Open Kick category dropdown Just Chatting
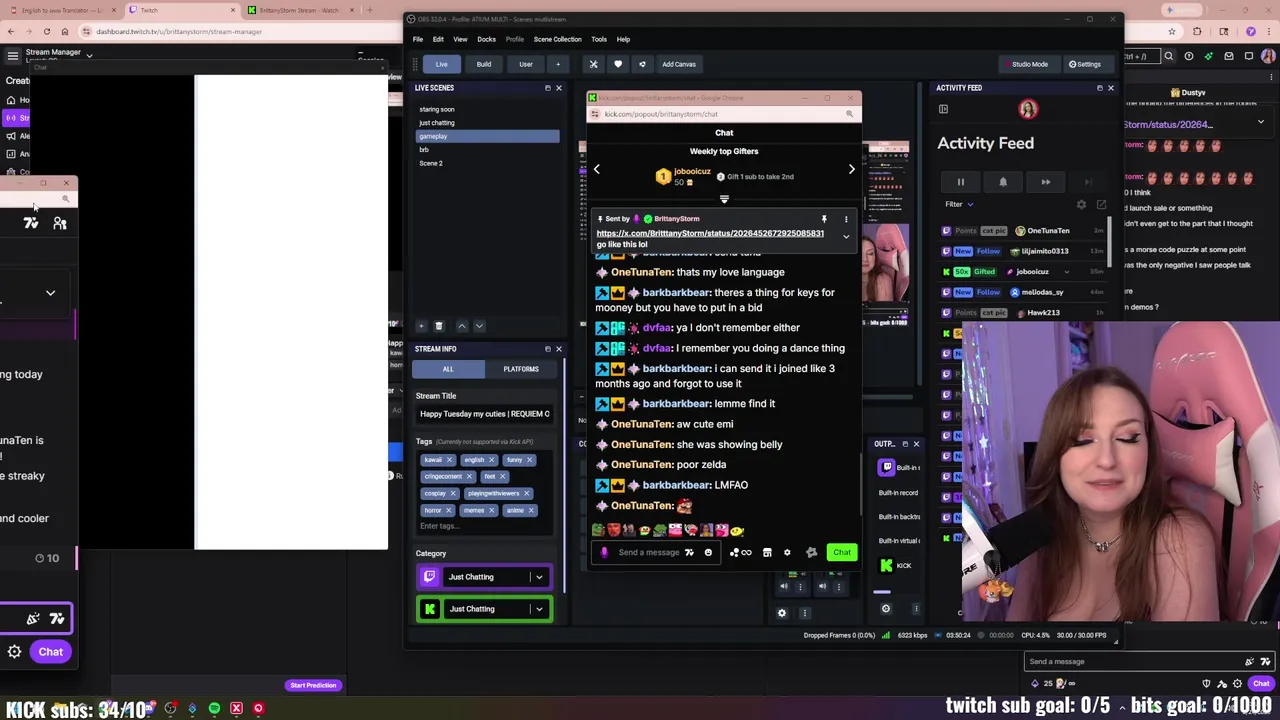Viewport: 1280px width, 720px height. pyautogui.click(x=539, y=609)
